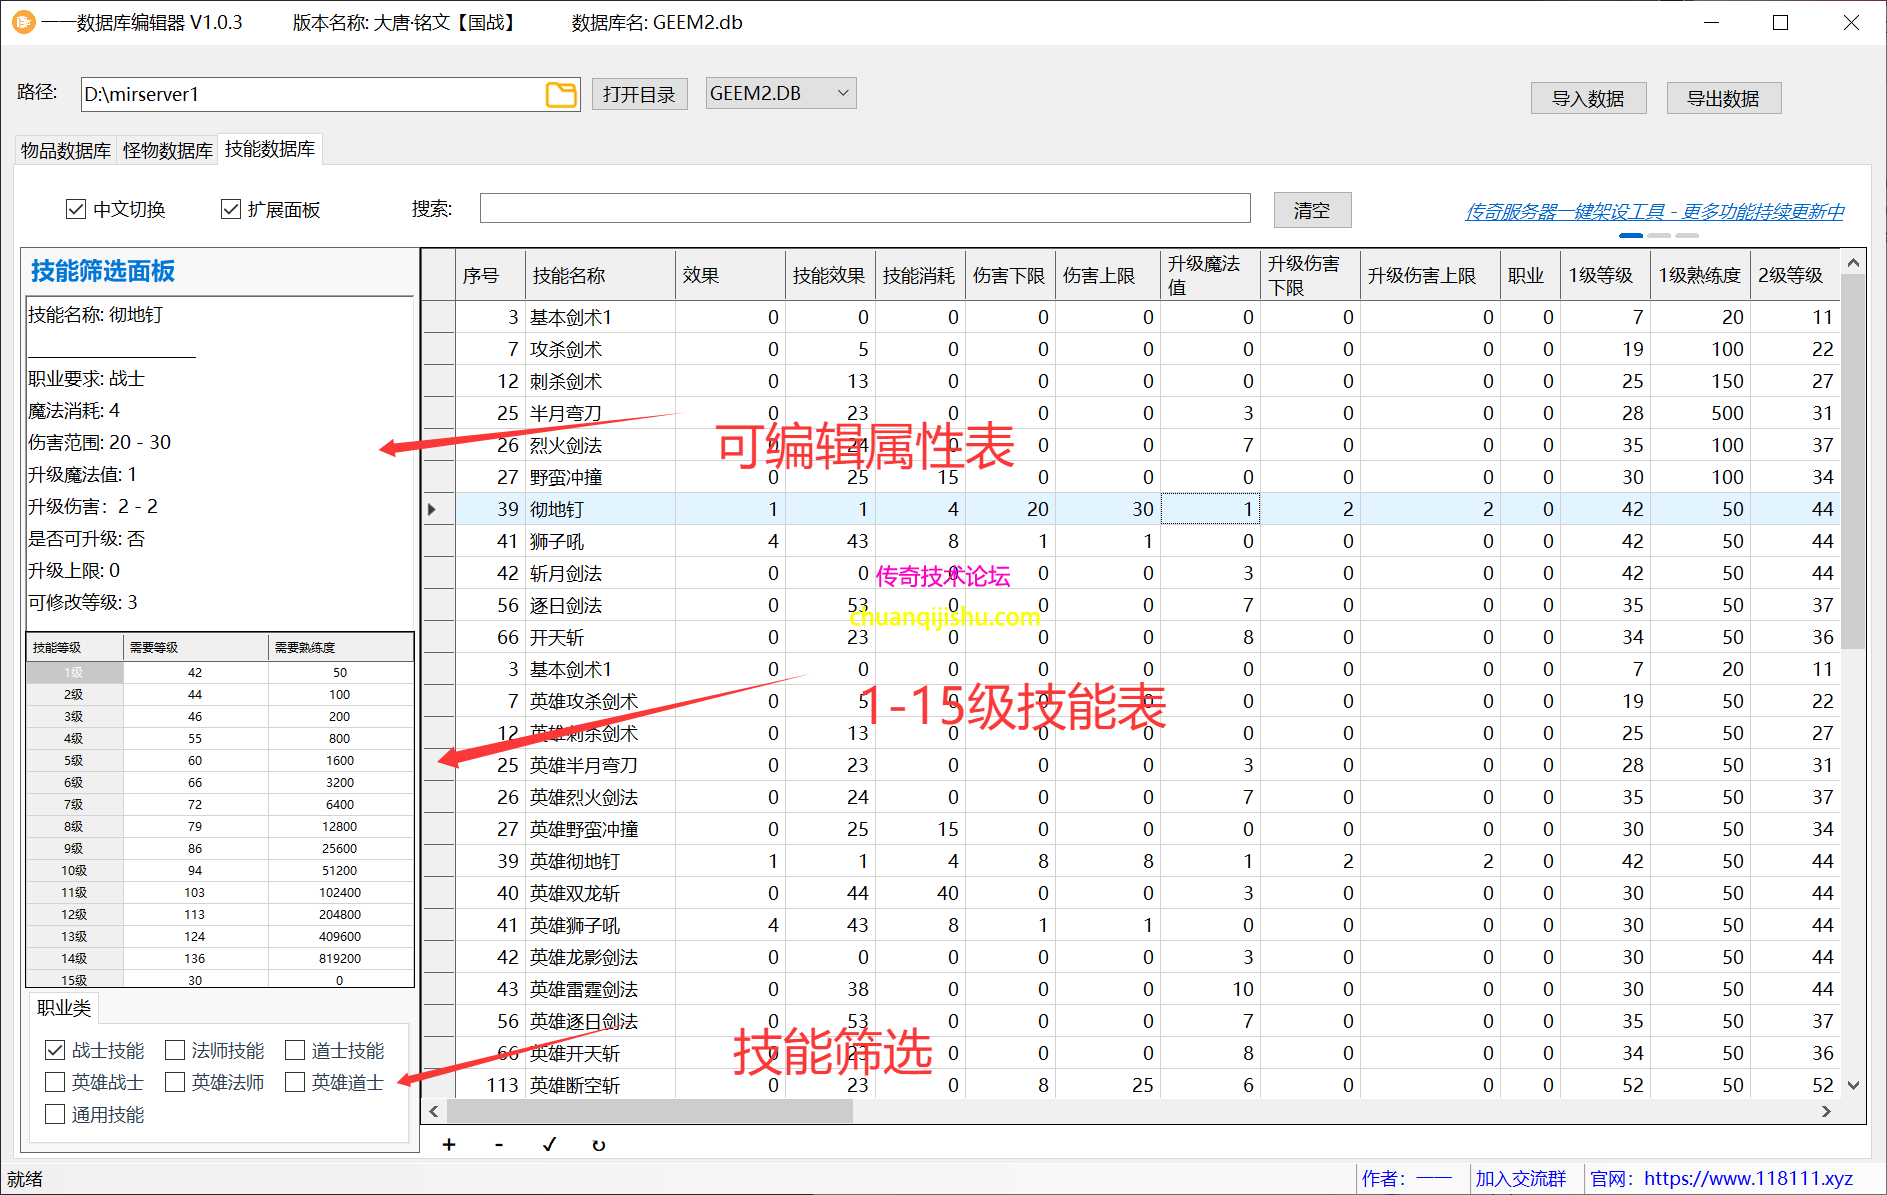1887x1195 pixels.
Task: Click the 导入数据 button
Action: (x=1587, y=98)
